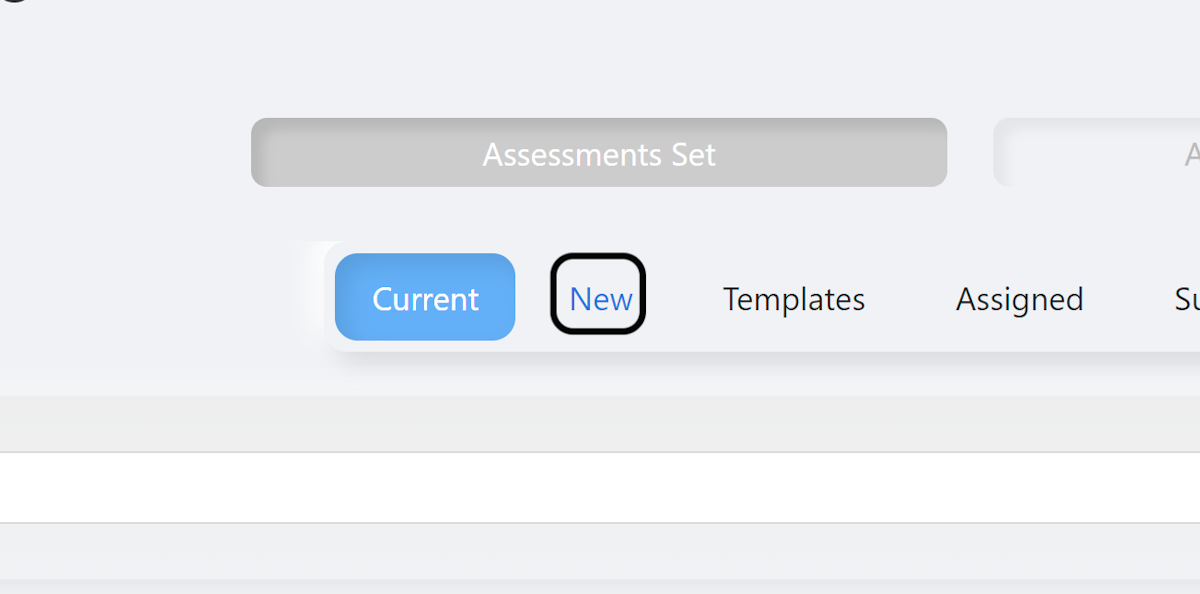Click the grey strip below the white row
Image resolution: width=1200 pixels, height=594 pixels.
pyautogui.click(x=600, y=551)
